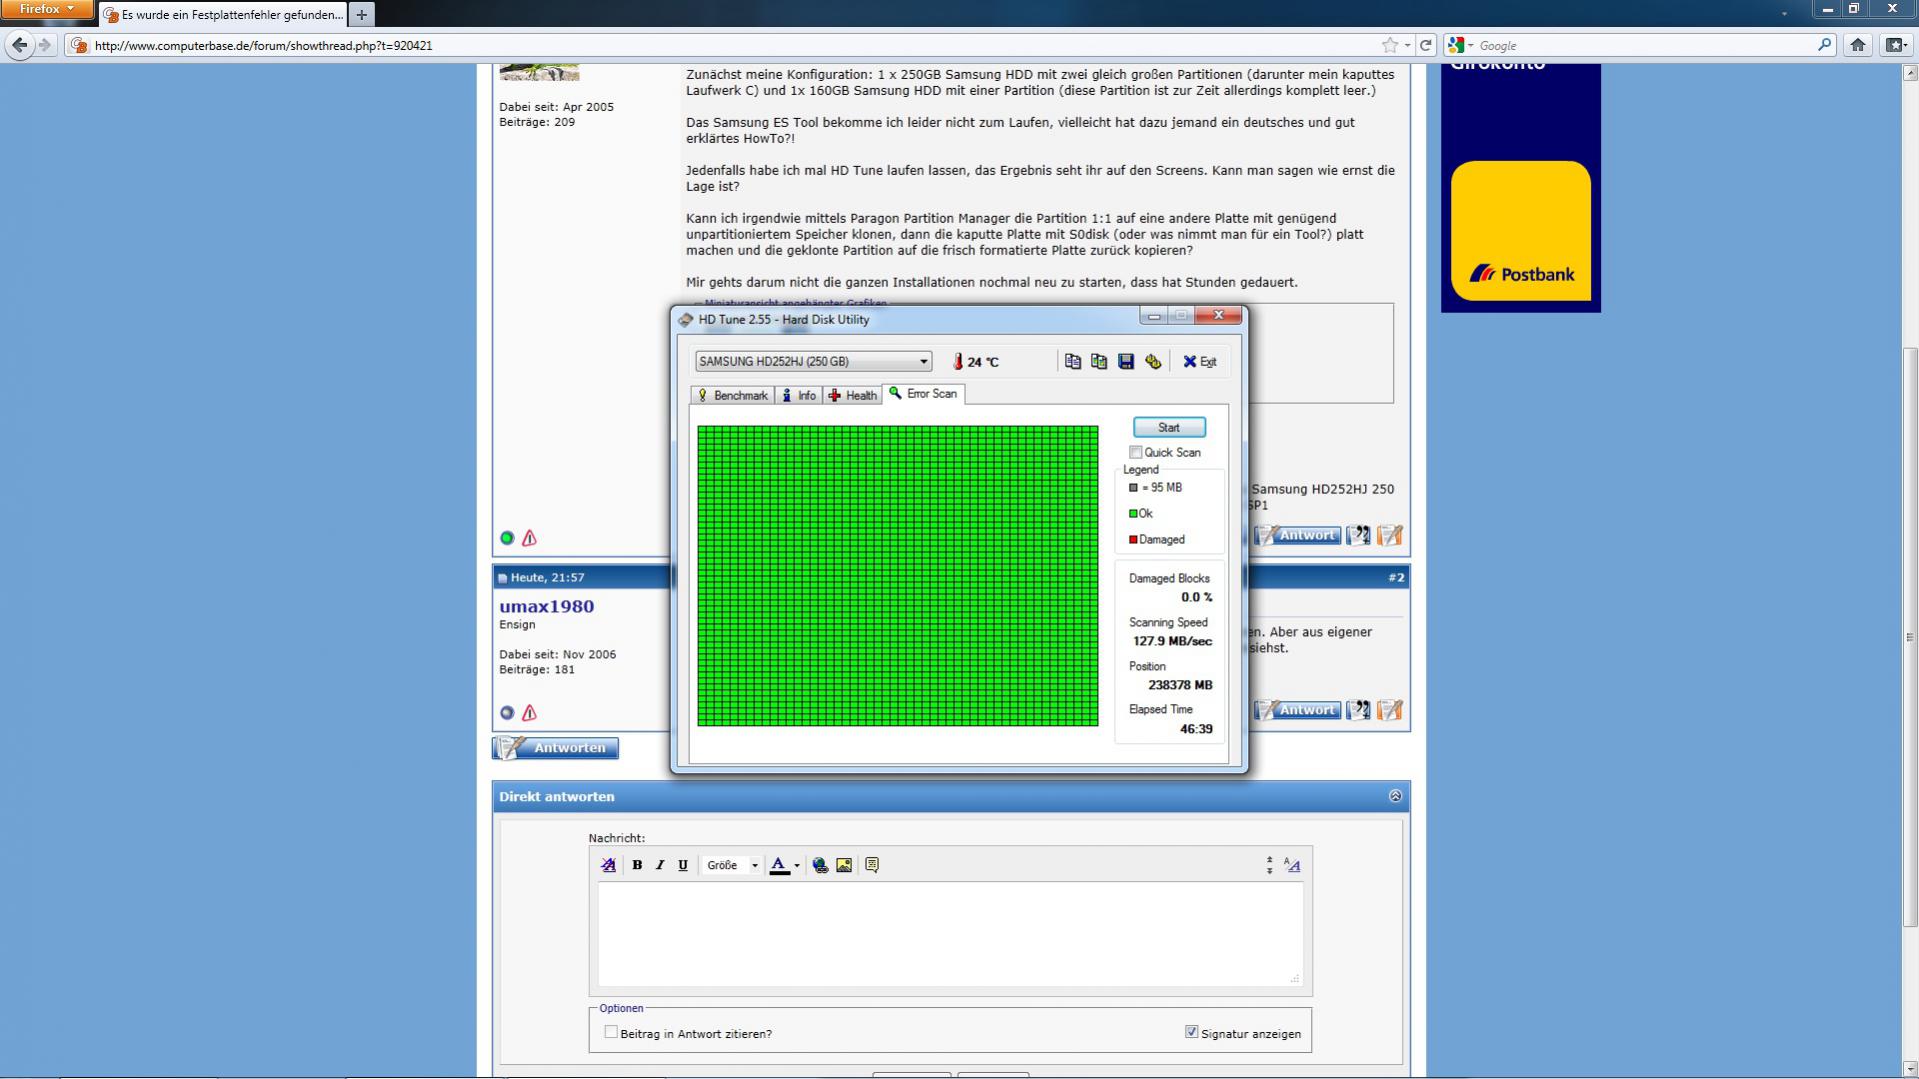Copy info to clipboard in HD Tune toolbar
The width and height of the screenshot is (1919, 1079).
click(1073, 362)
